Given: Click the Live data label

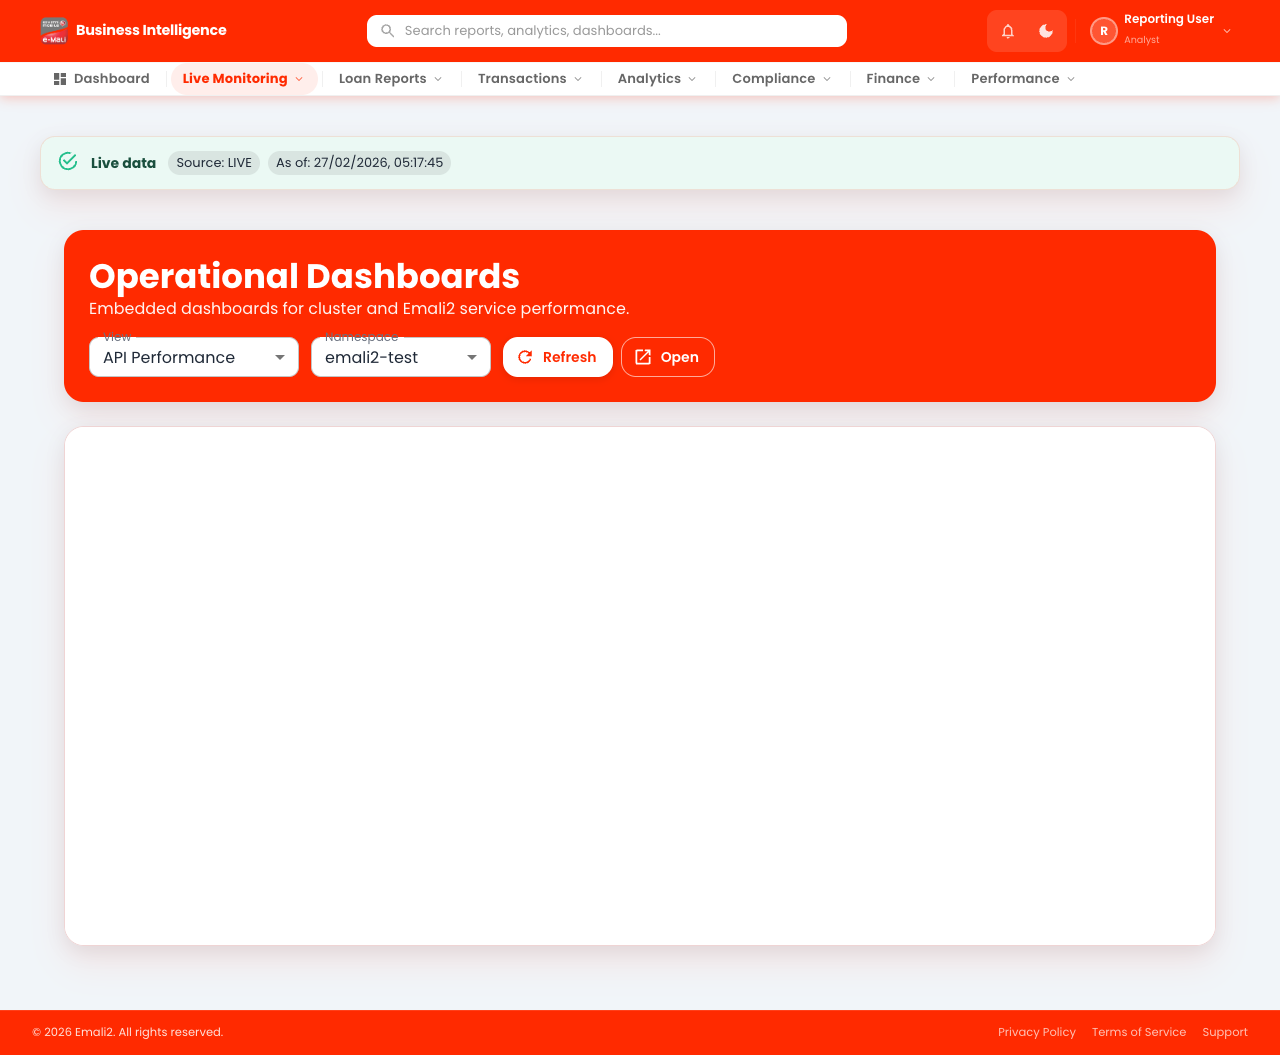Looking at the screenshot, I should pos(123,163).
